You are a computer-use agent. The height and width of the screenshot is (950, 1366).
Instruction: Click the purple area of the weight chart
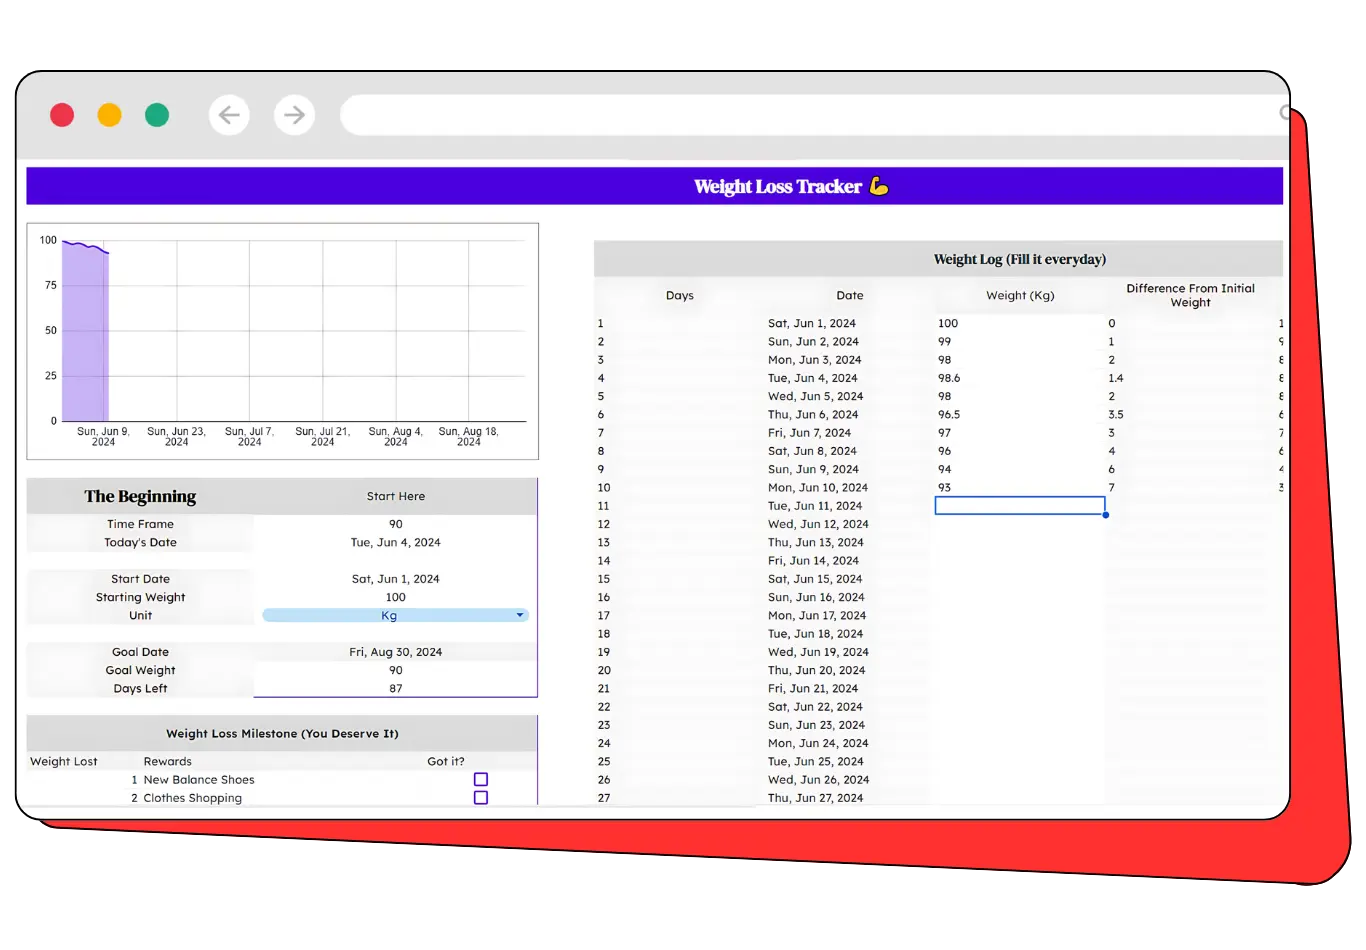coord(84,340)
